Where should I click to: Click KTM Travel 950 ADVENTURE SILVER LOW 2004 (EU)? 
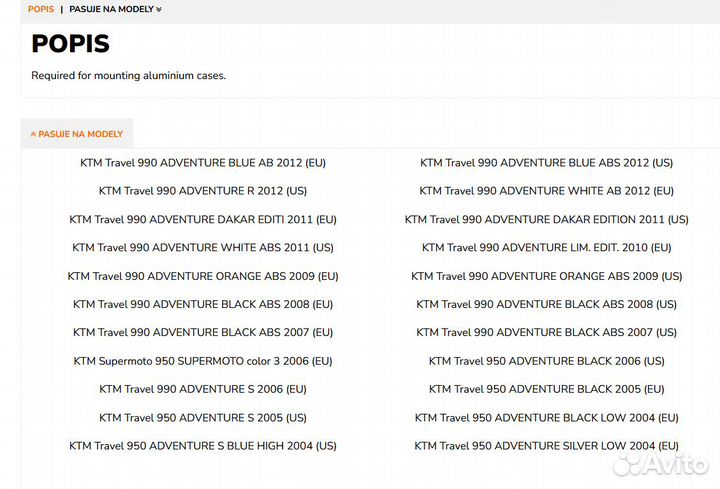click(546, 446)
